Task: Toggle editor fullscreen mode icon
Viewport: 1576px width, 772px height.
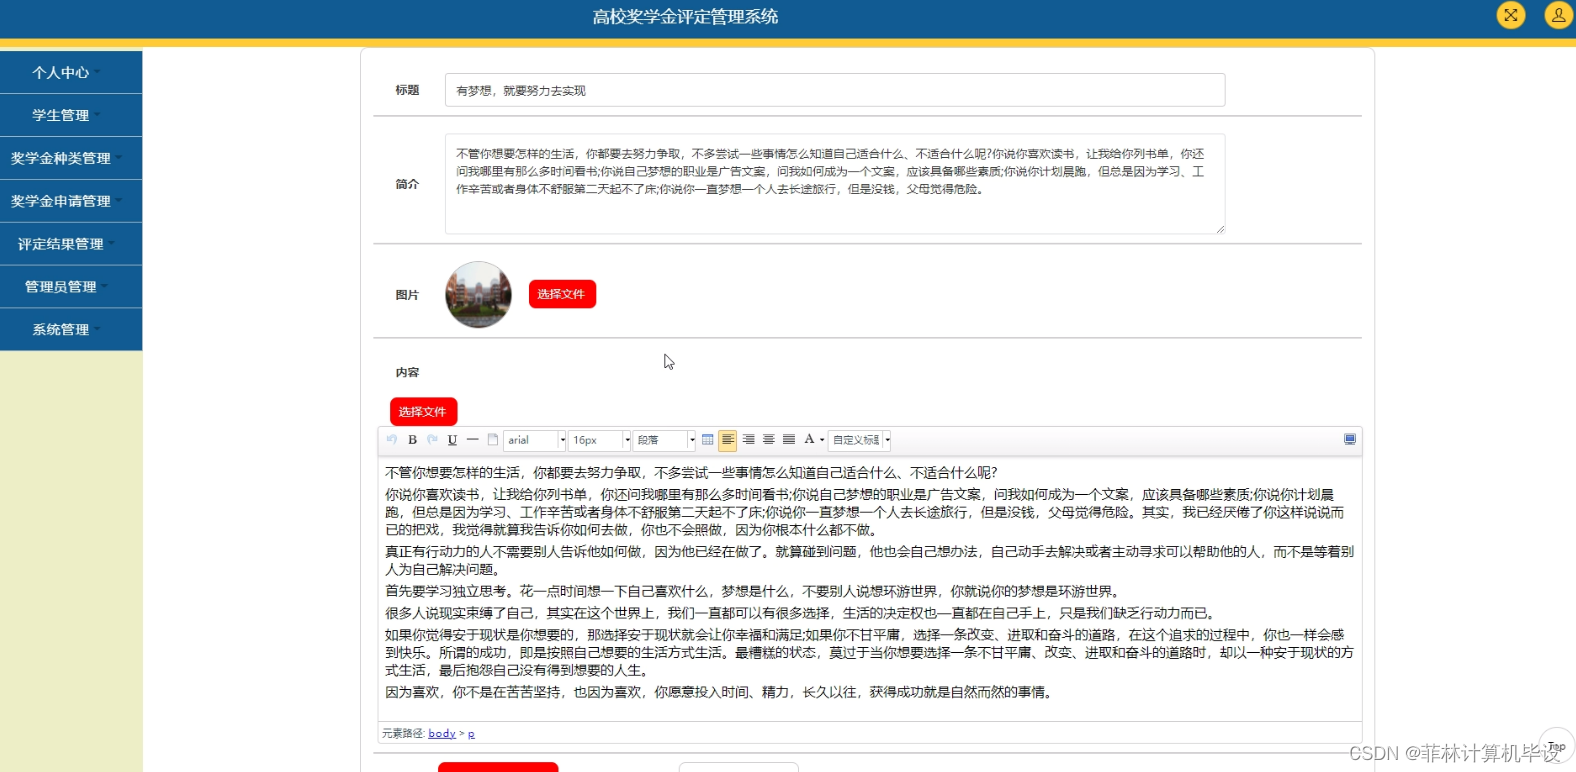Action: (x=1350, y=440)
